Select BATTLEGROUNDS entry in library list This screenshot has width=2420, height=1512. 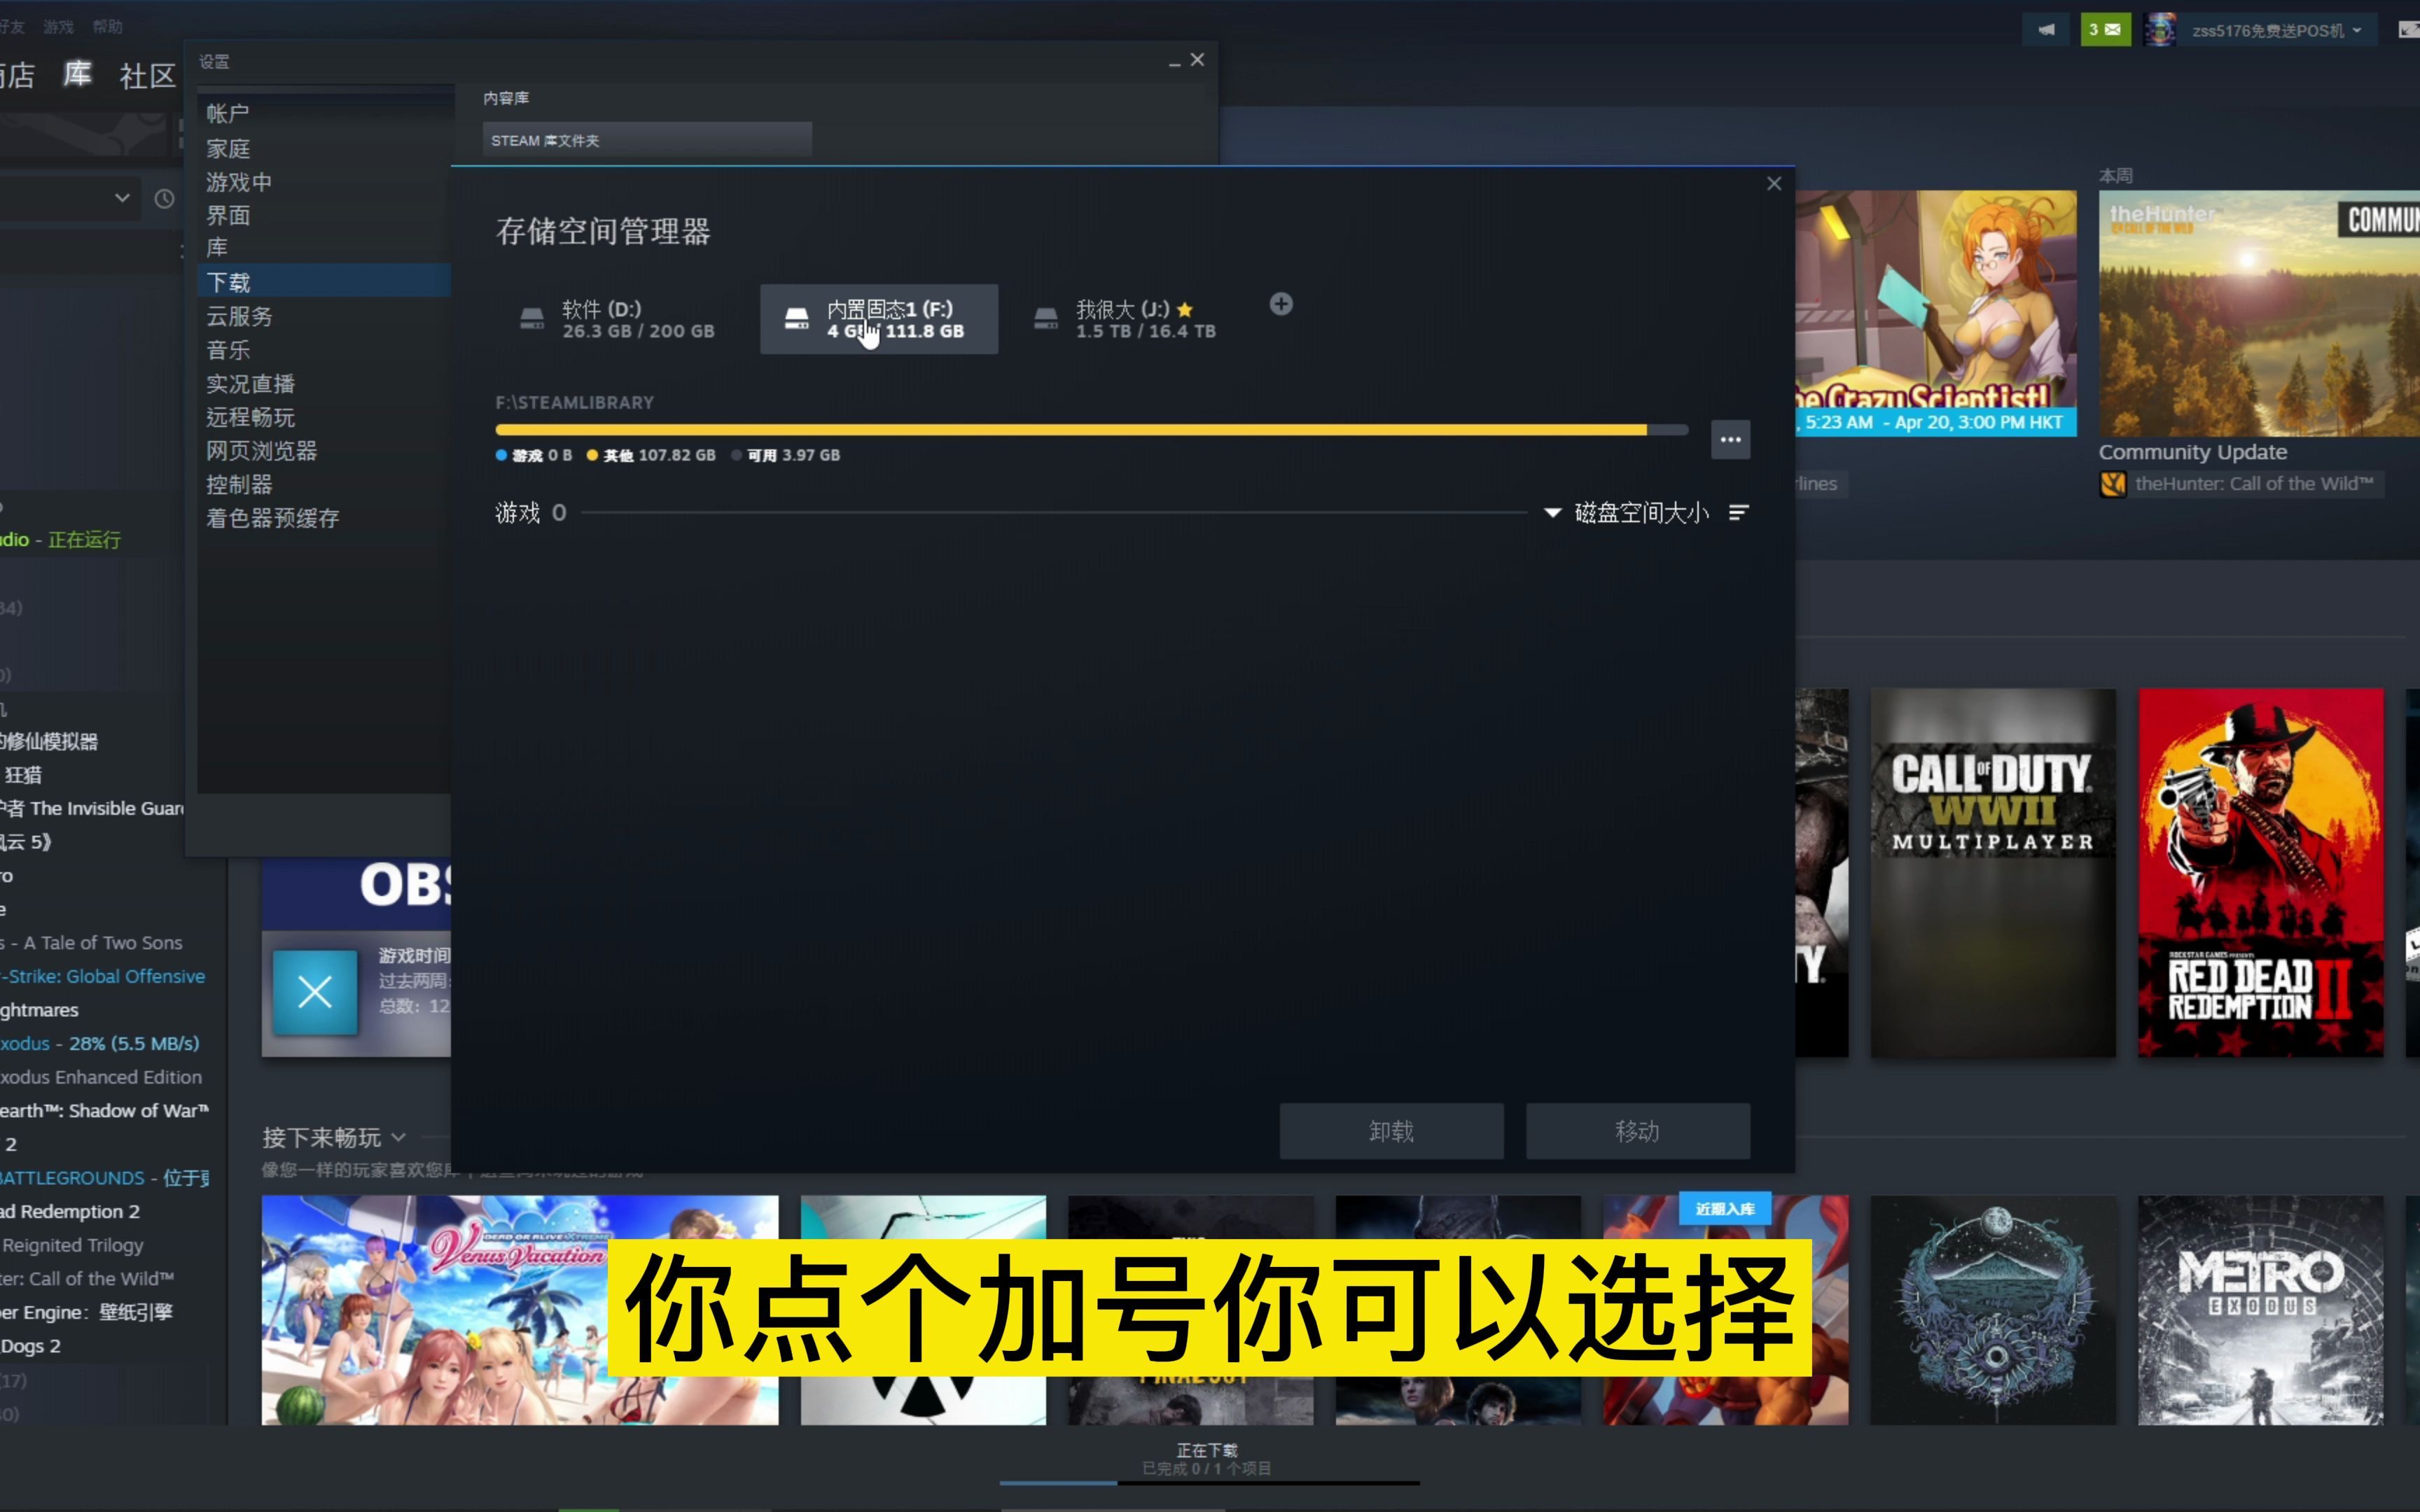click(104, 1178)
